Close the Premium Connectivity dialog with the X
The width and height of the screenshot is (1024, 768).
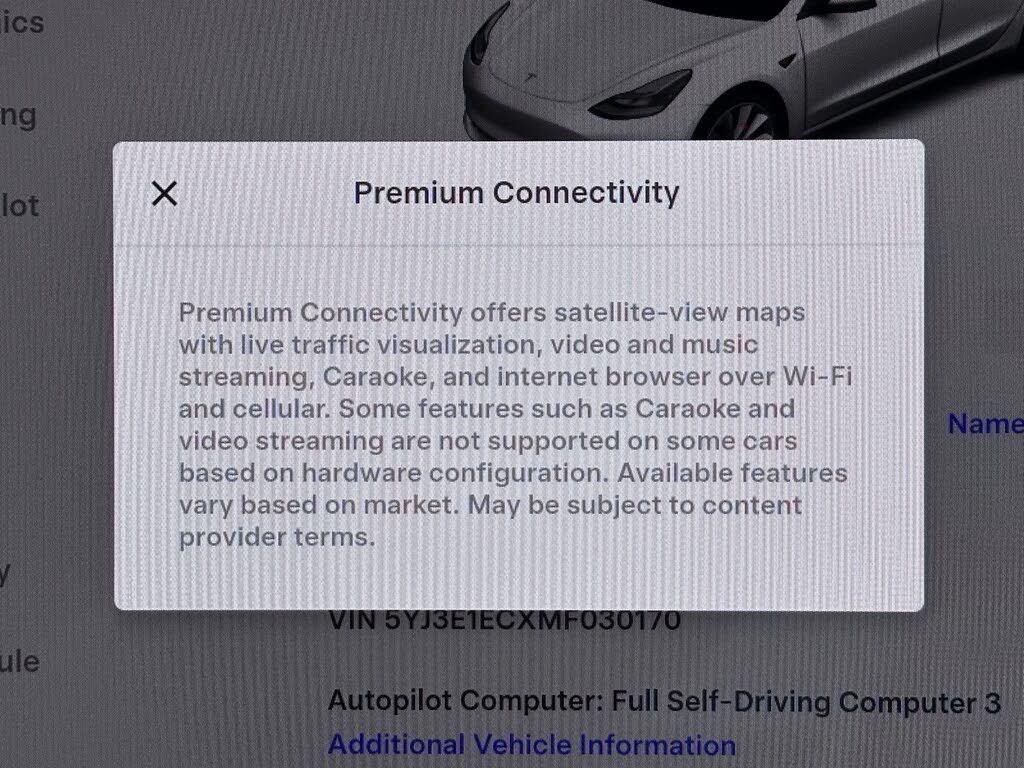pos(164,193)
